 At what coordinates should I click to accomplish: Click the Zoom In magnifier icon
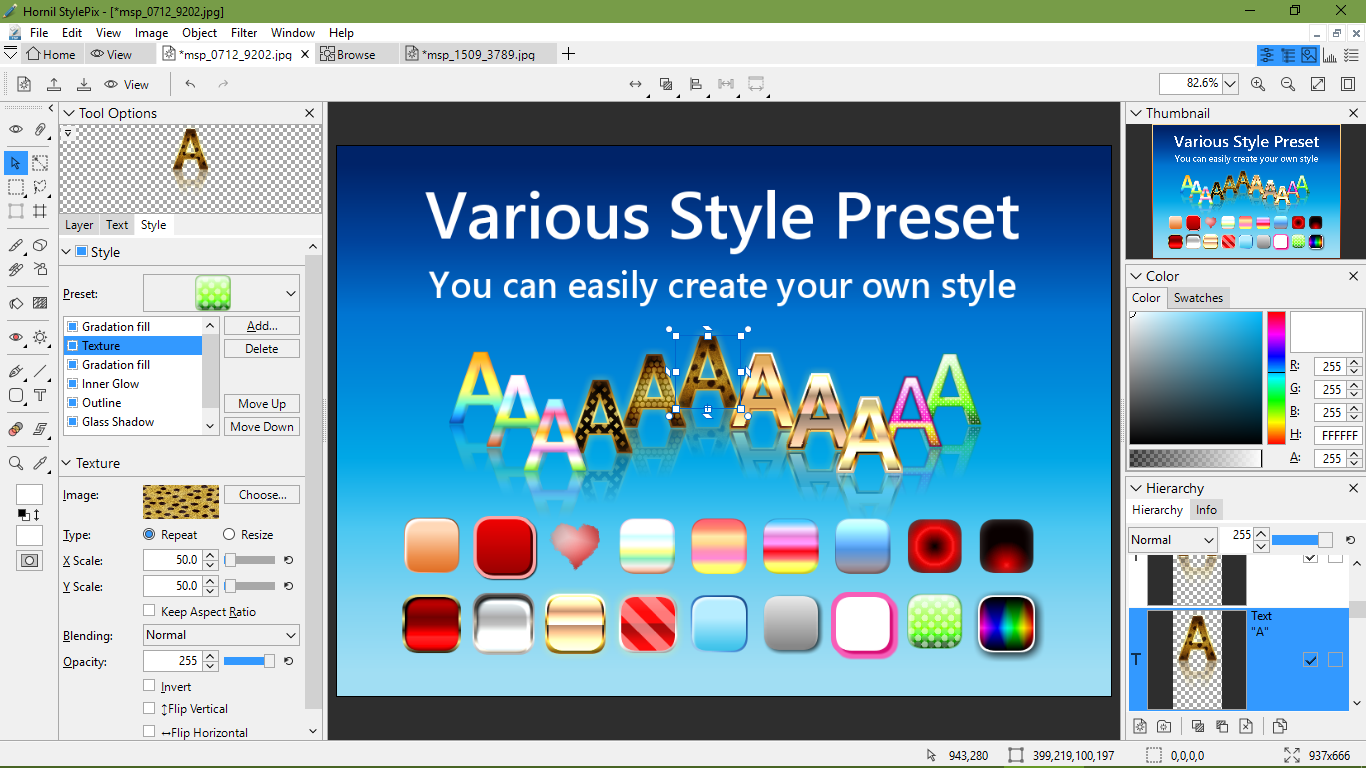point(1258,85)
